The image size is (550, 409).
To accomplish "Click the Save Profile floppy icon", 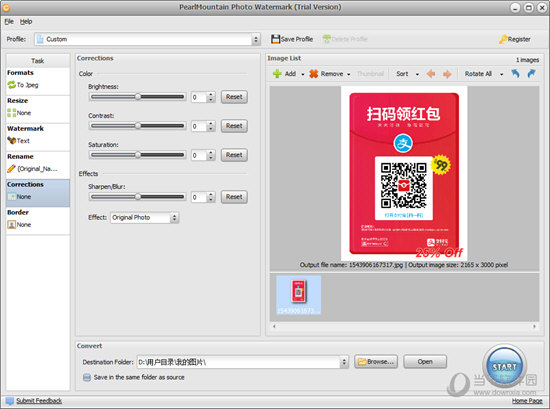I will [275, 39].
